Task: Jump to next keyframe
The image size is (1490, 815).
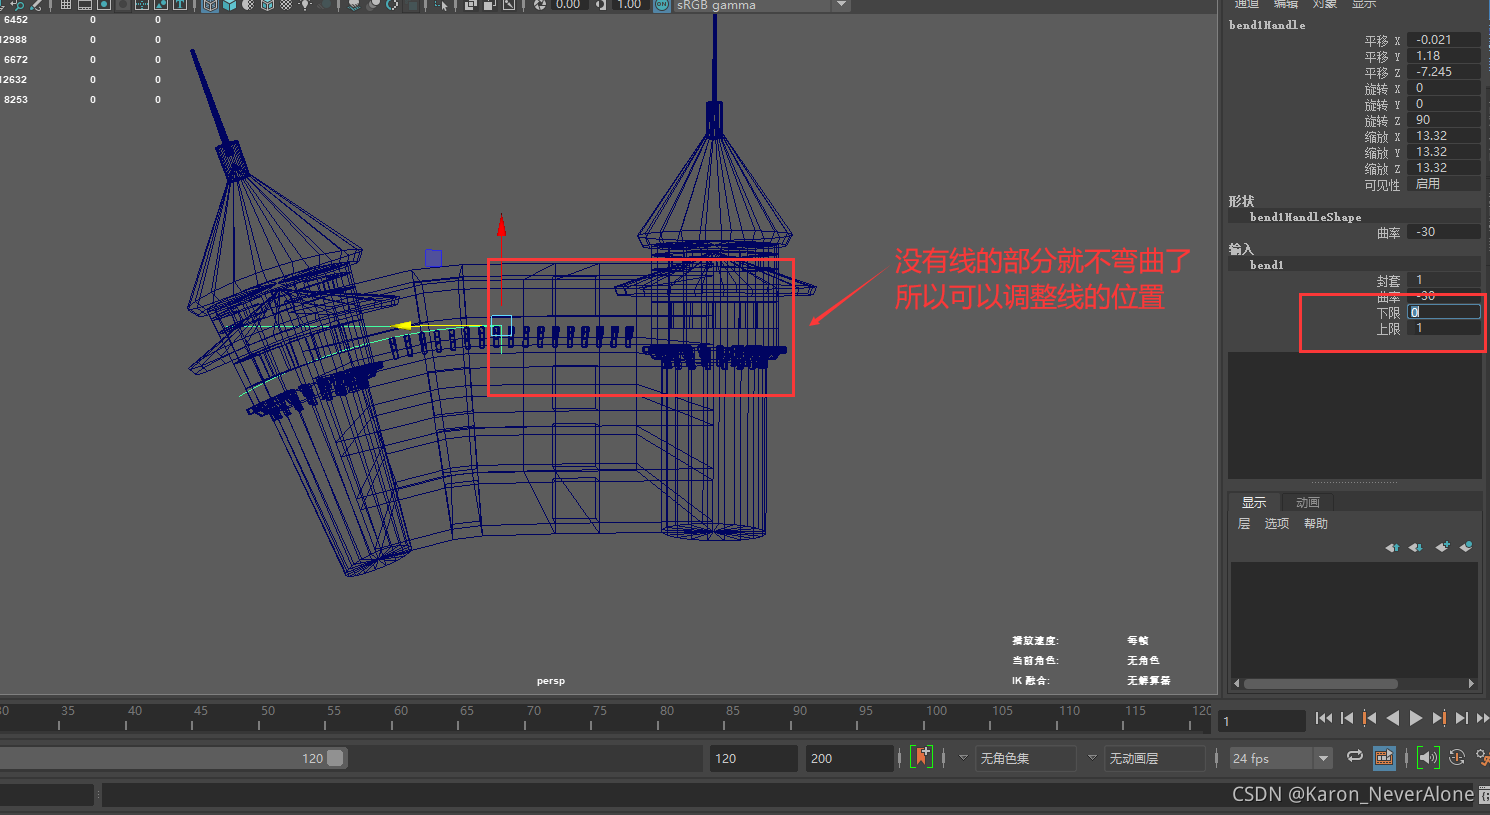Action: 1439,718
